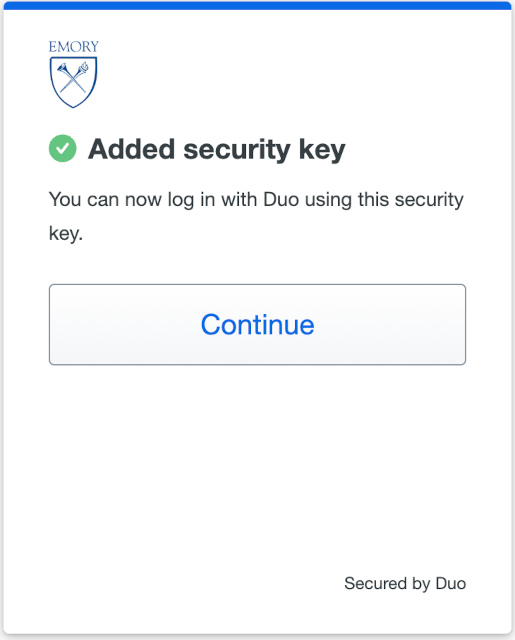Click the "Secured by Duo" footer text
This screenshot has height=640, width=515.
point(405,584)
